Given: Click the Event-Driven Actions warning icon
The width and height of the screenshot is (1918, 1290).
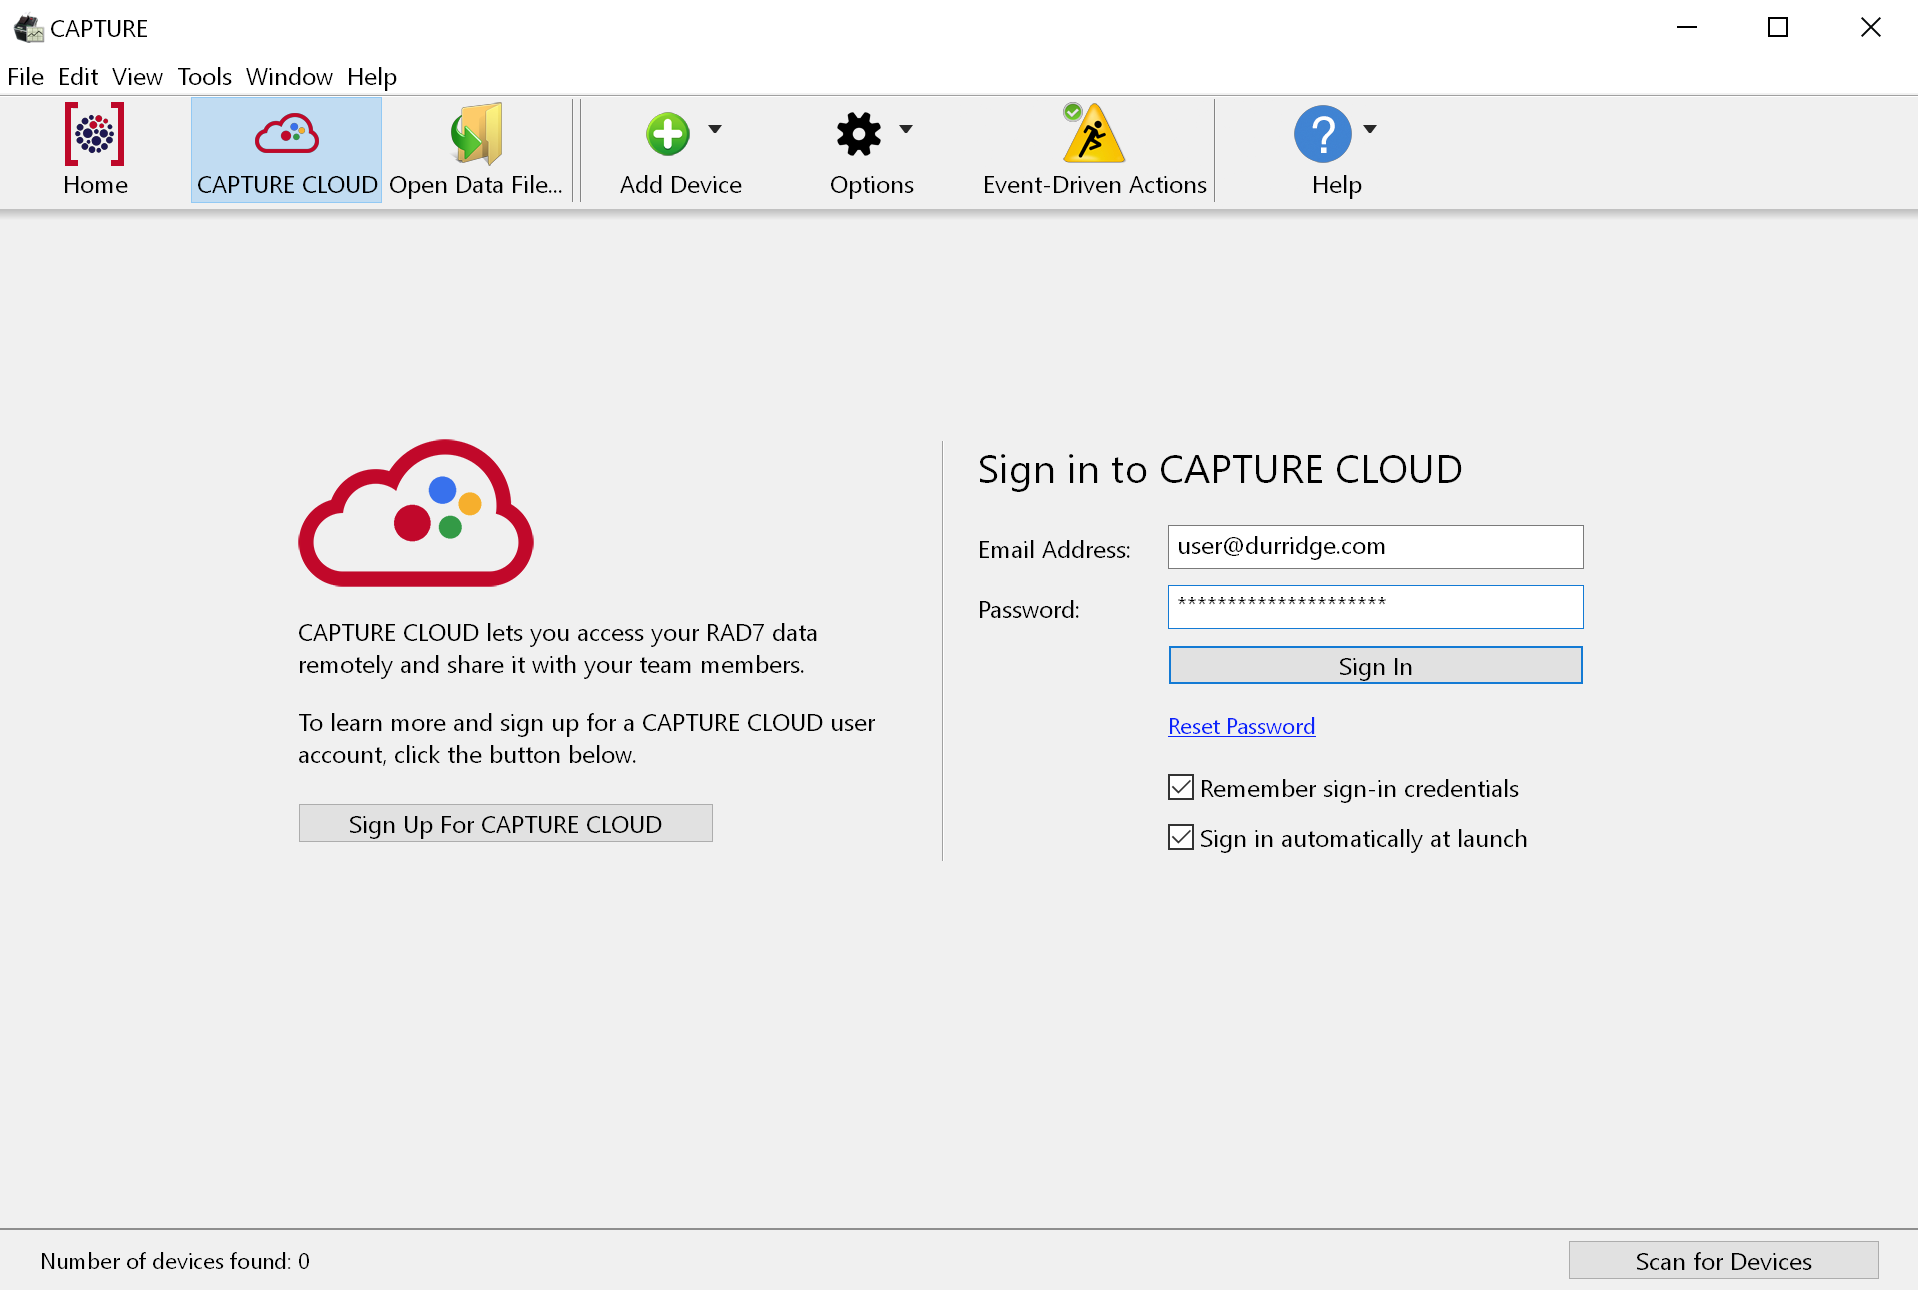Looking at the screenshot, I should click(1093, 134).
